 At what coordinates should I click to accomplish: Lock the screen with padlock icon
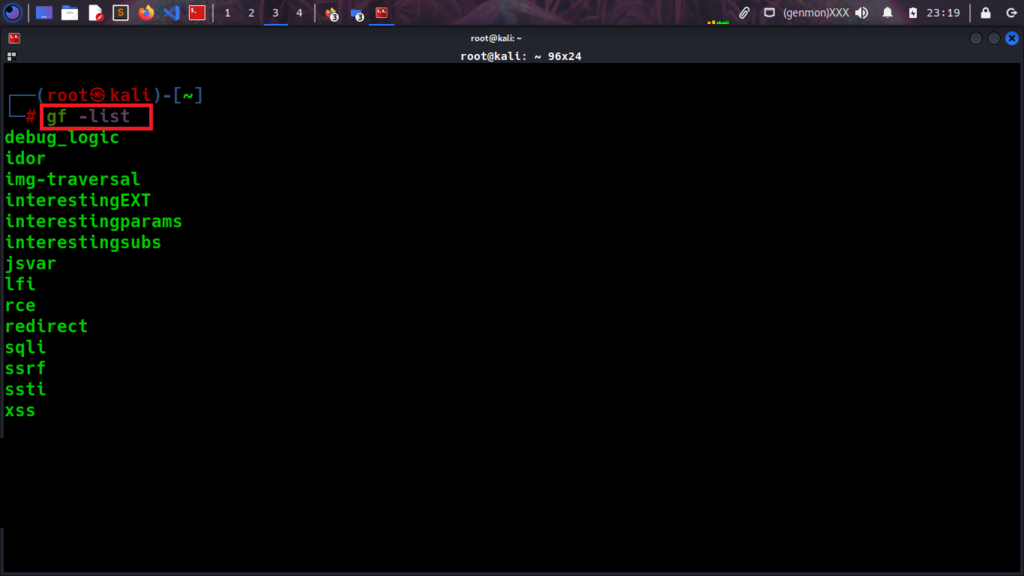[986, 13]
